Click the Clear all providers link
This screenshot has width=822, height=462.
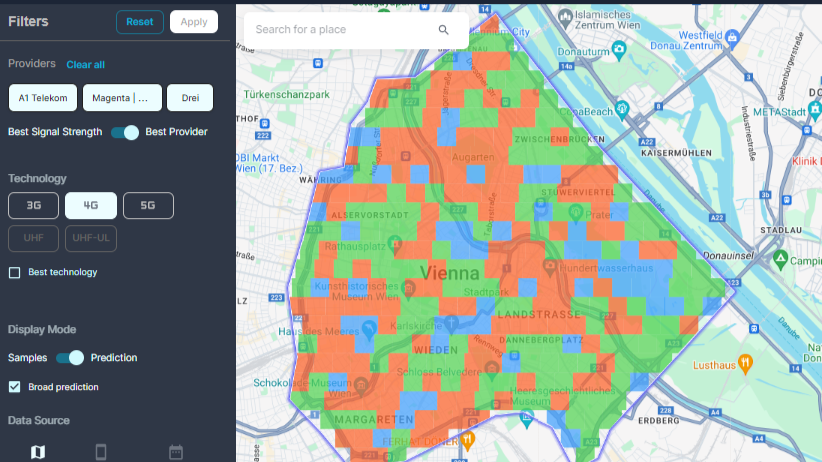[85, 65]
